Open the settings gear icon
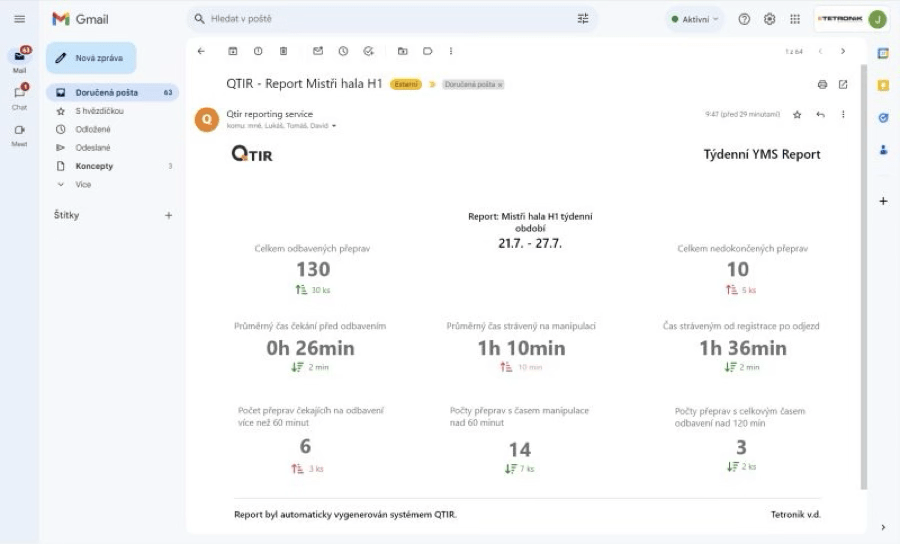The image size is (900, 544). [769, 19]
